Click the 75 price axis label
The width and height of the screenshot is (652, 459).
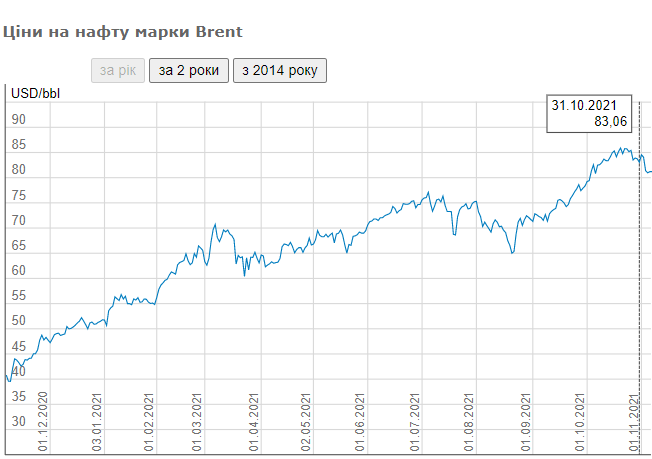pos(18,195)
